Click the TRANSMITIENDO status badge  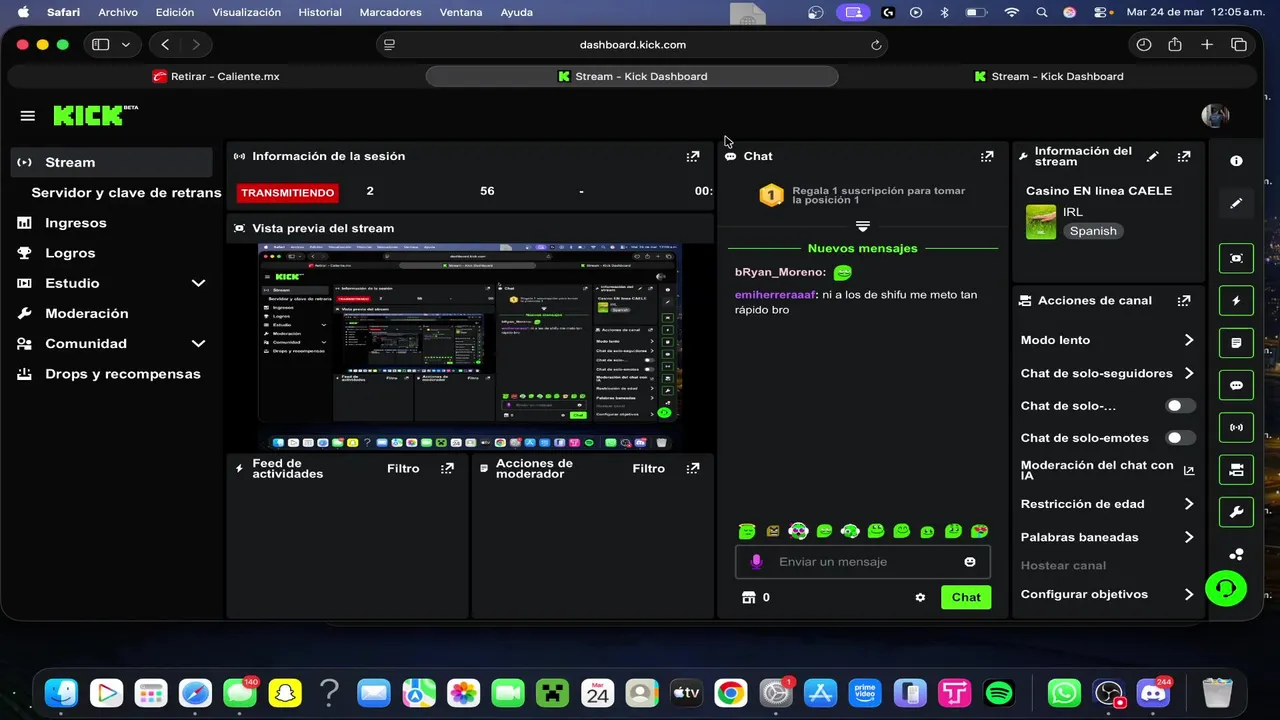point(288,192)
